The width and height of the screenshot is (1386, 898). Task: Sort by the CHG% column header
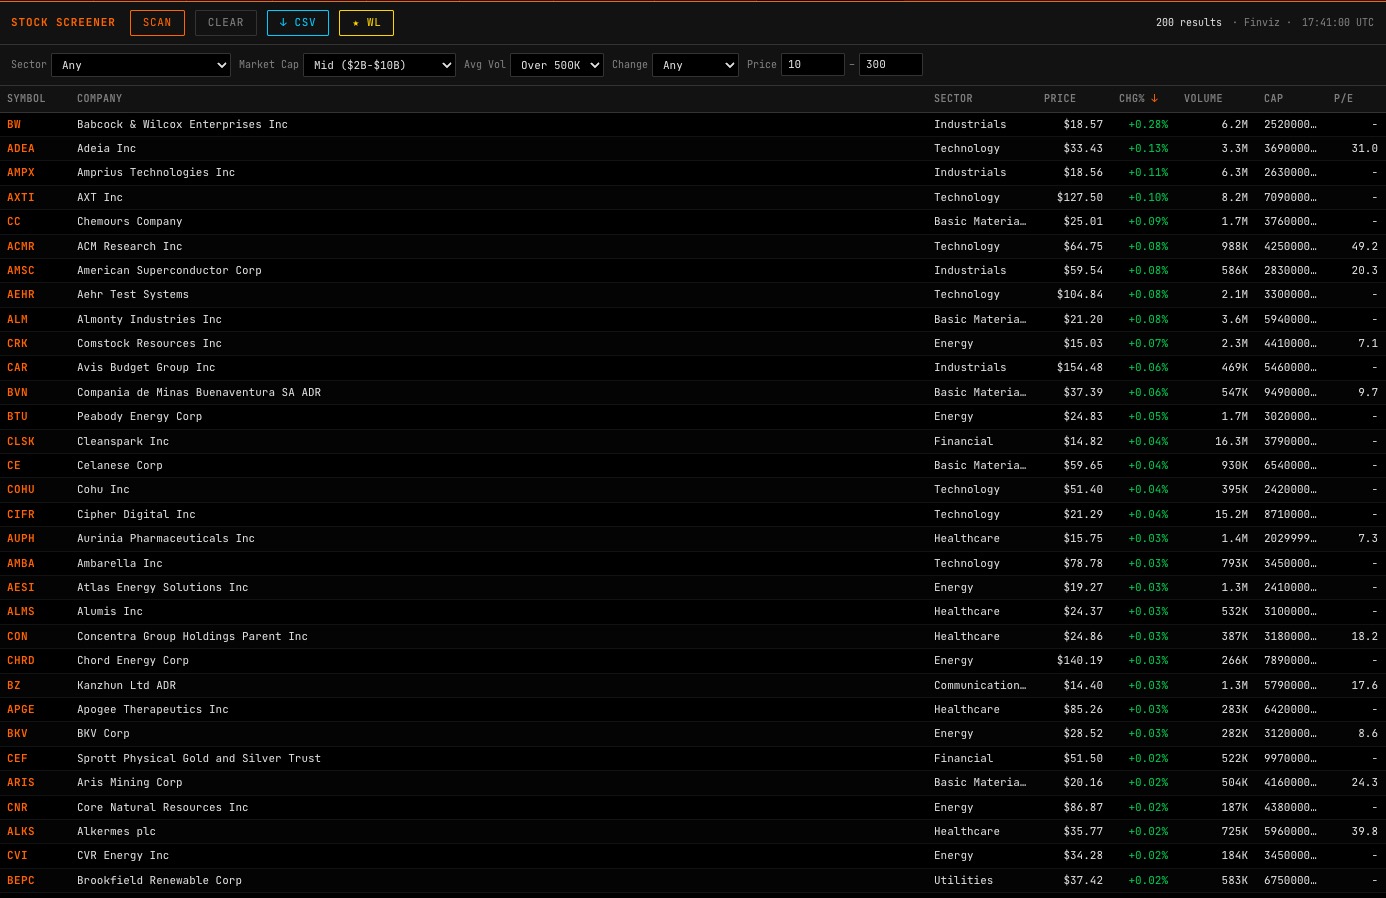[x=1138, y=99]
